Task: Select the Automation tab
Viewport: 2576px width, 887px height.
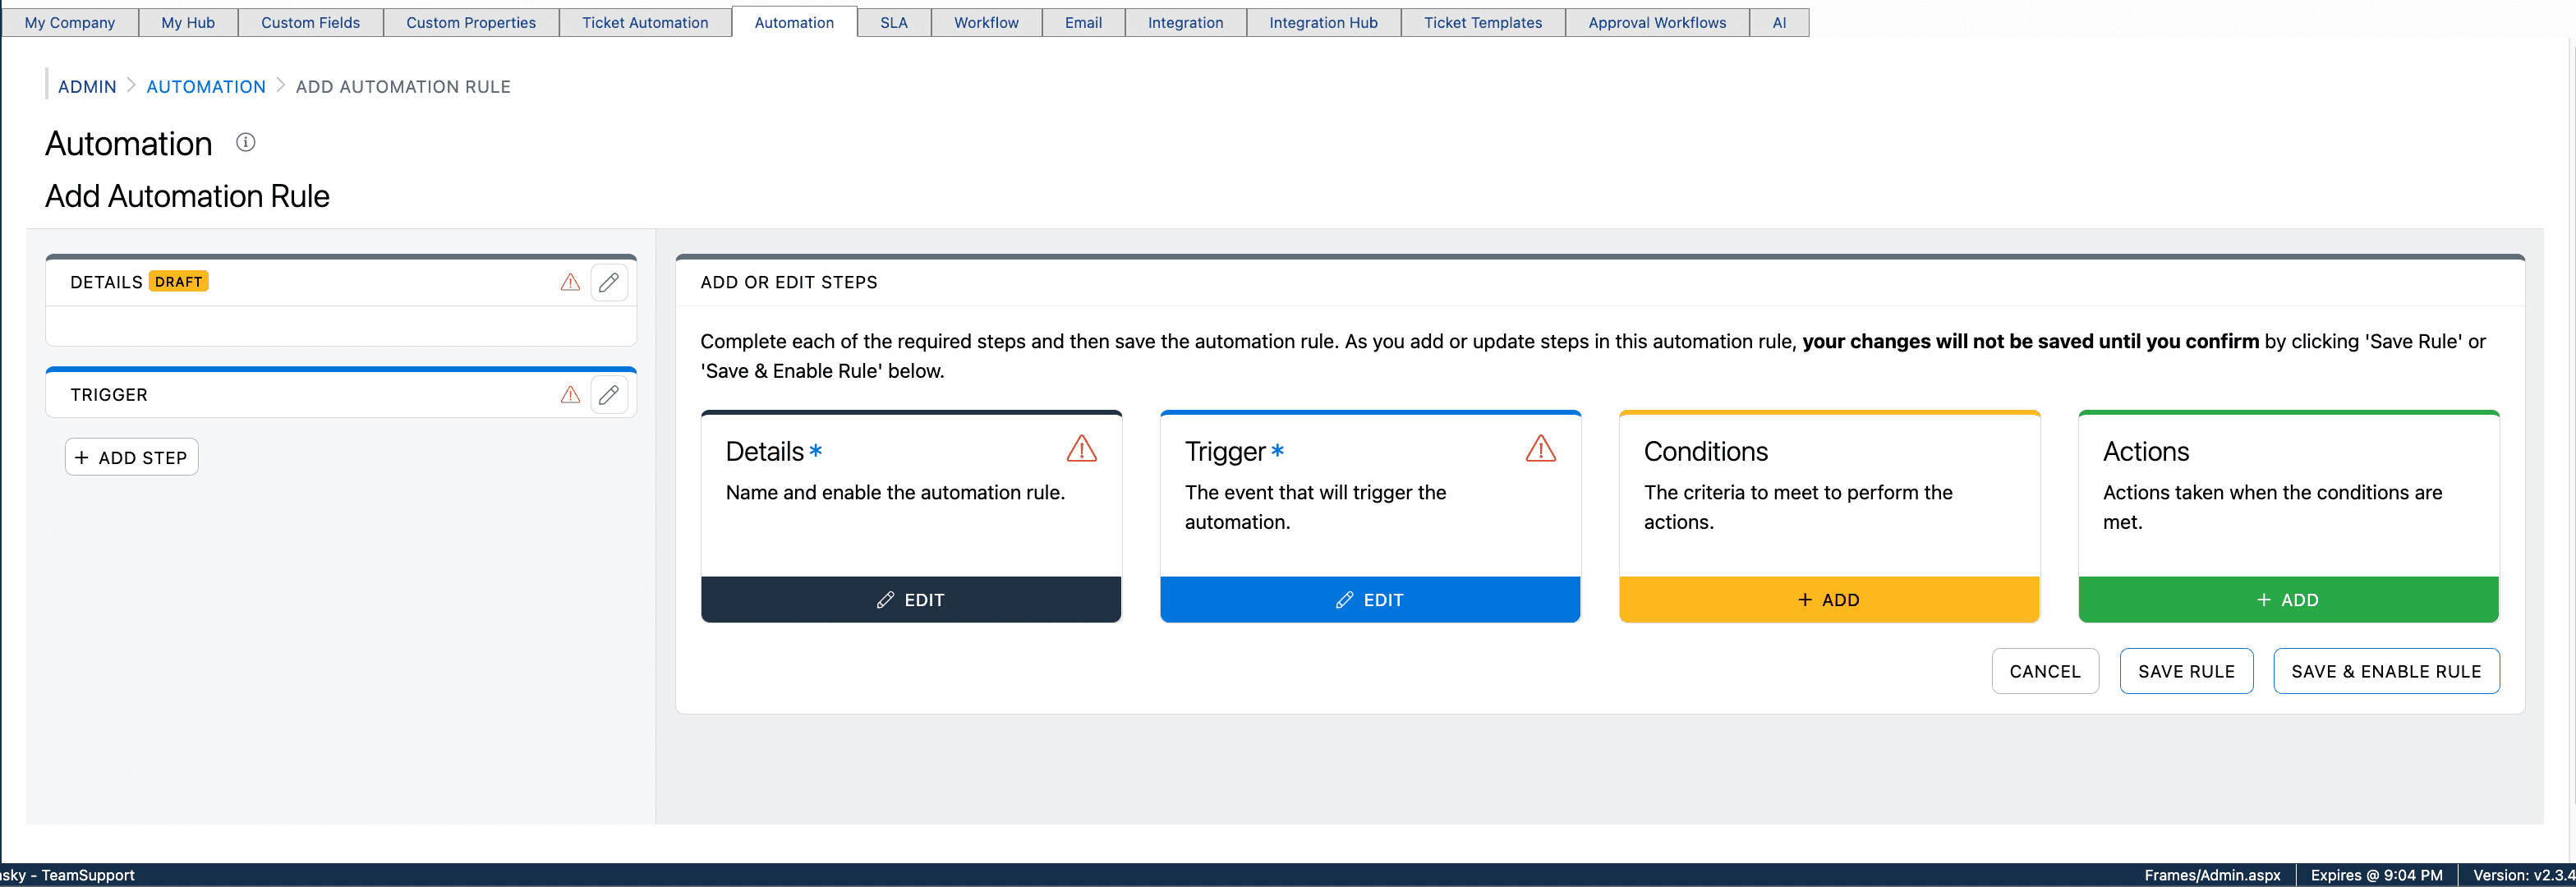Action: (794, 22)
